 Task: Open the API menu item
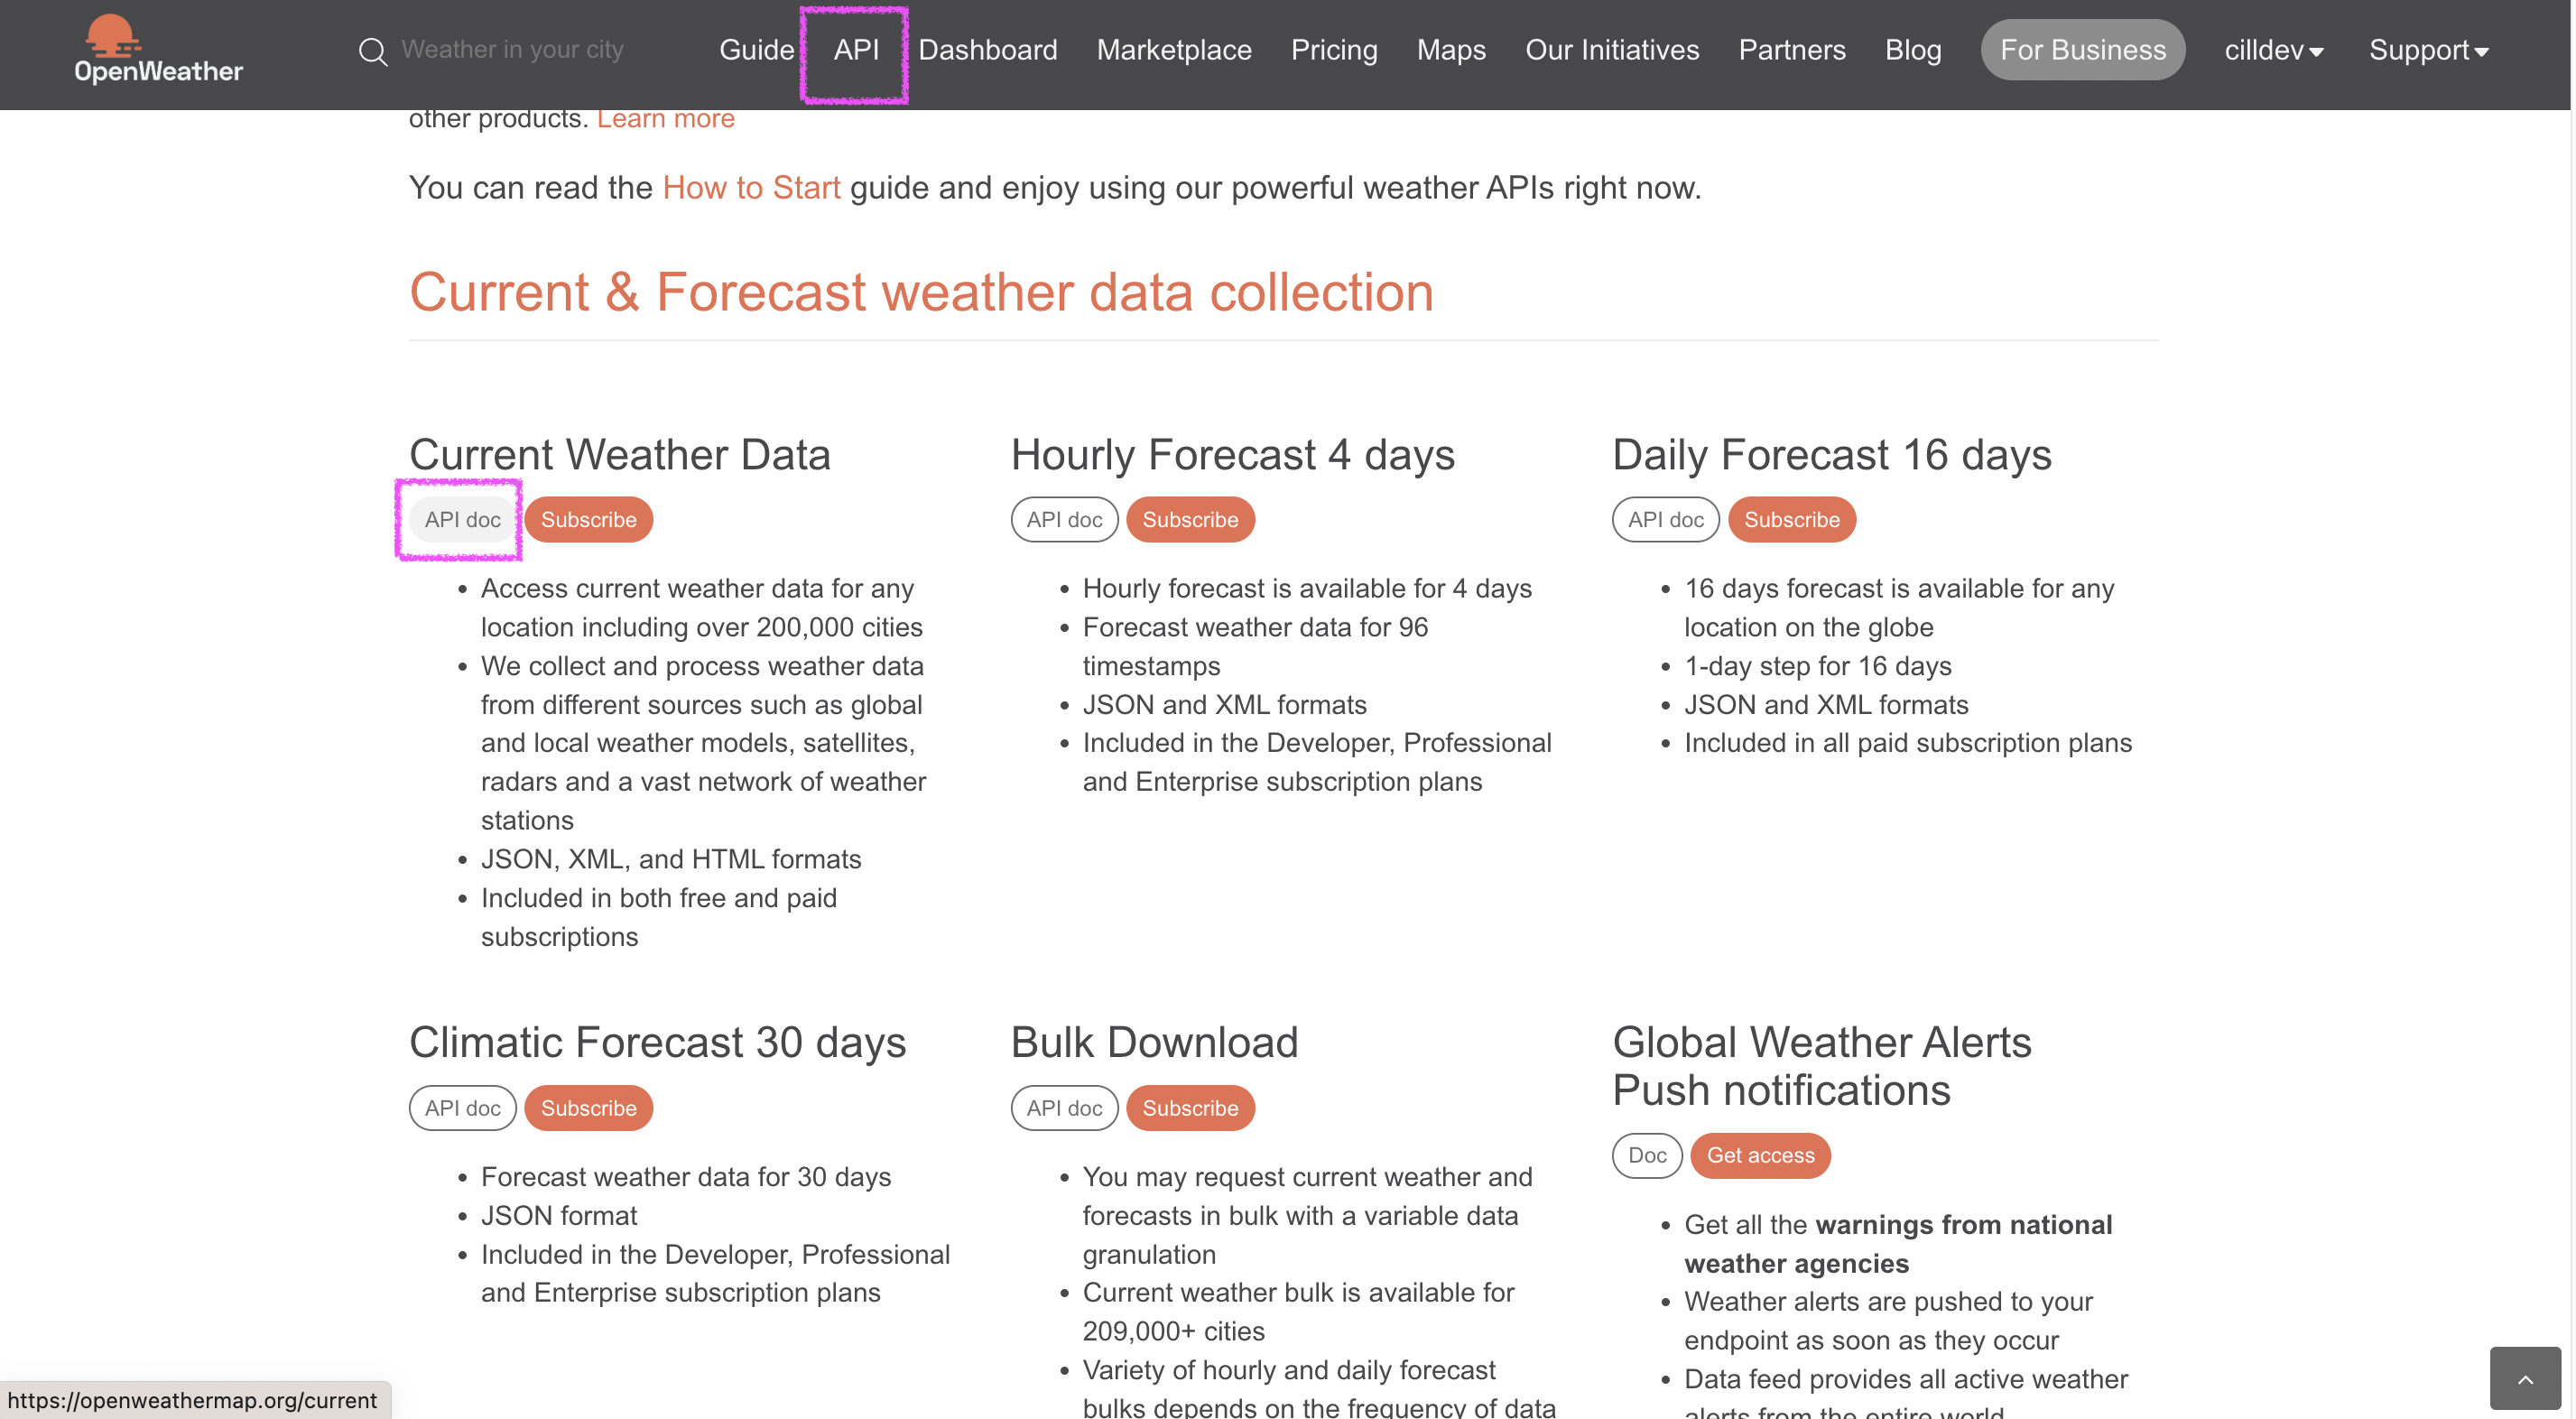coord(856,50)
